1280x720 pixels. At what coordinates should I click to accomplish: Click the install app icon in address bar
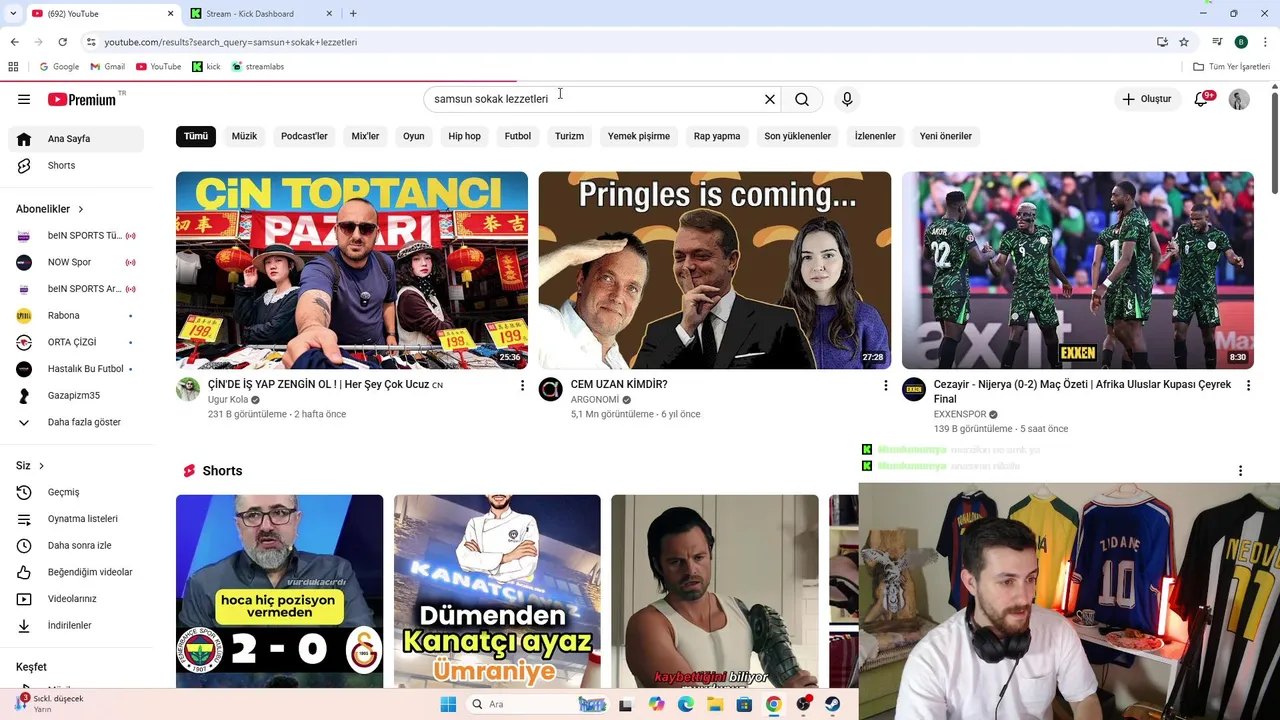click(1162, 42)
